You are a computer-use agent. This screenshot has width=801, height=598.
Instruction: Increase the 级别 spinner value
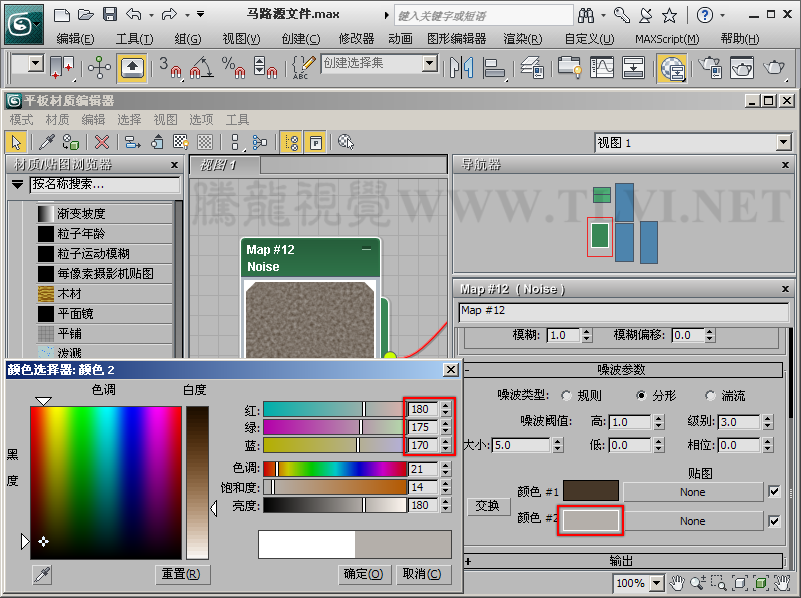(768, 419)
